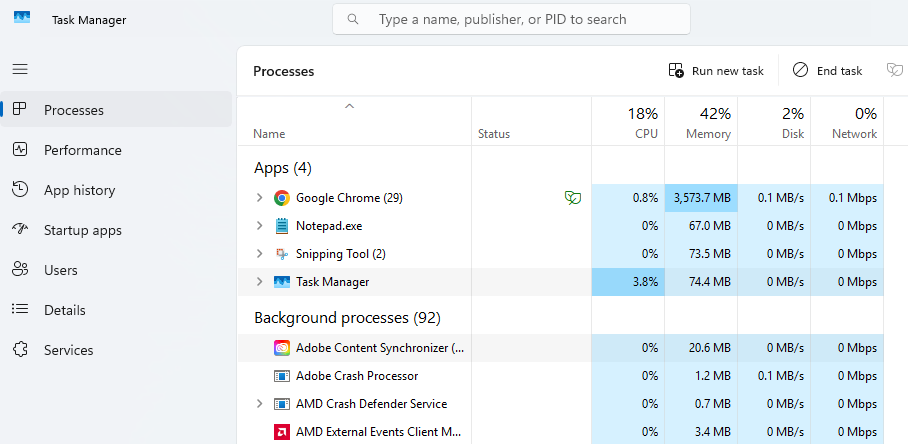
Task: Go to the Services page
Action: (x=68, y=350)
